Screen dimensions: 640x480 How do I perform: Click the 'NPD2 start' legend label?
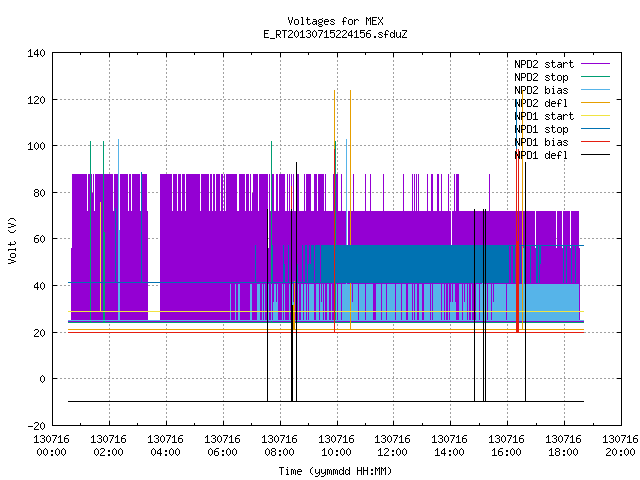coord(544,64)
